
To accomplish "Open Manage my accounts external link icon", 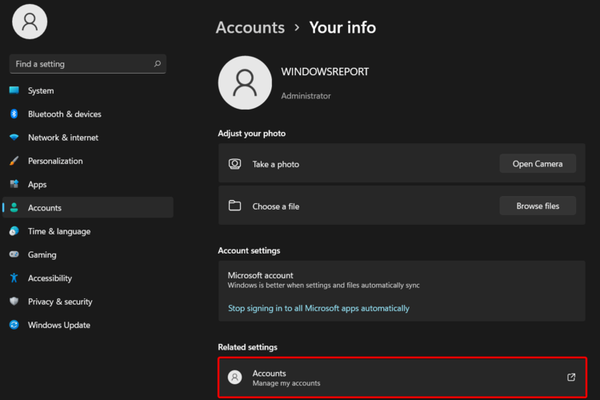I will (571, 377).
